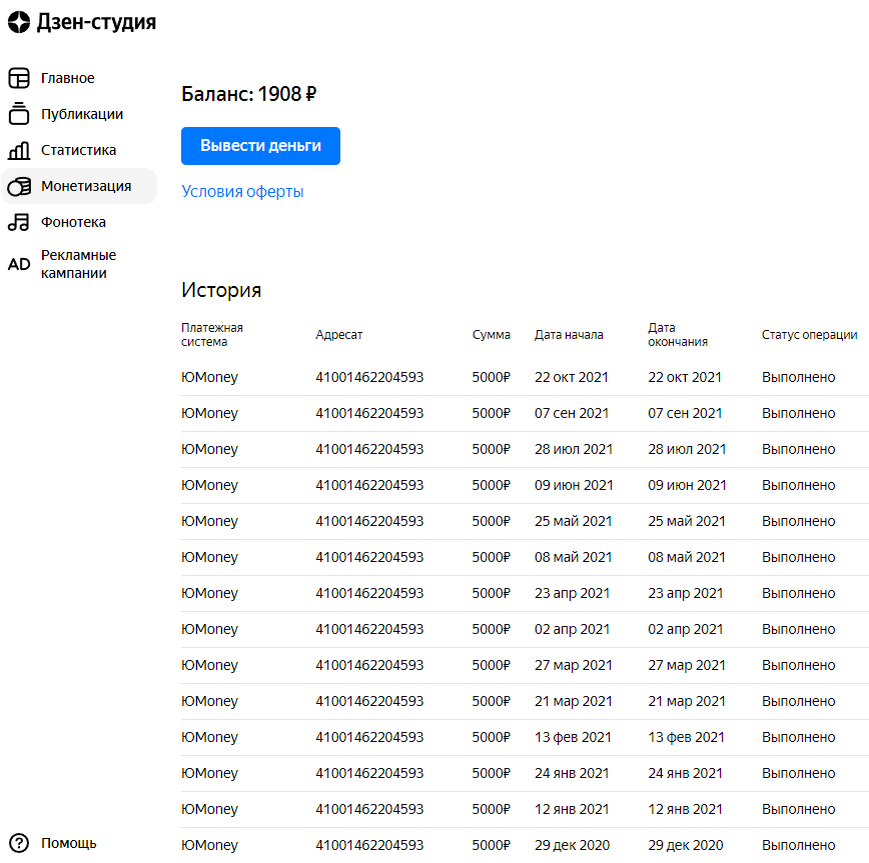Click start date 22 окт 2021
This screenshot has width=869, height=863.
571,377
